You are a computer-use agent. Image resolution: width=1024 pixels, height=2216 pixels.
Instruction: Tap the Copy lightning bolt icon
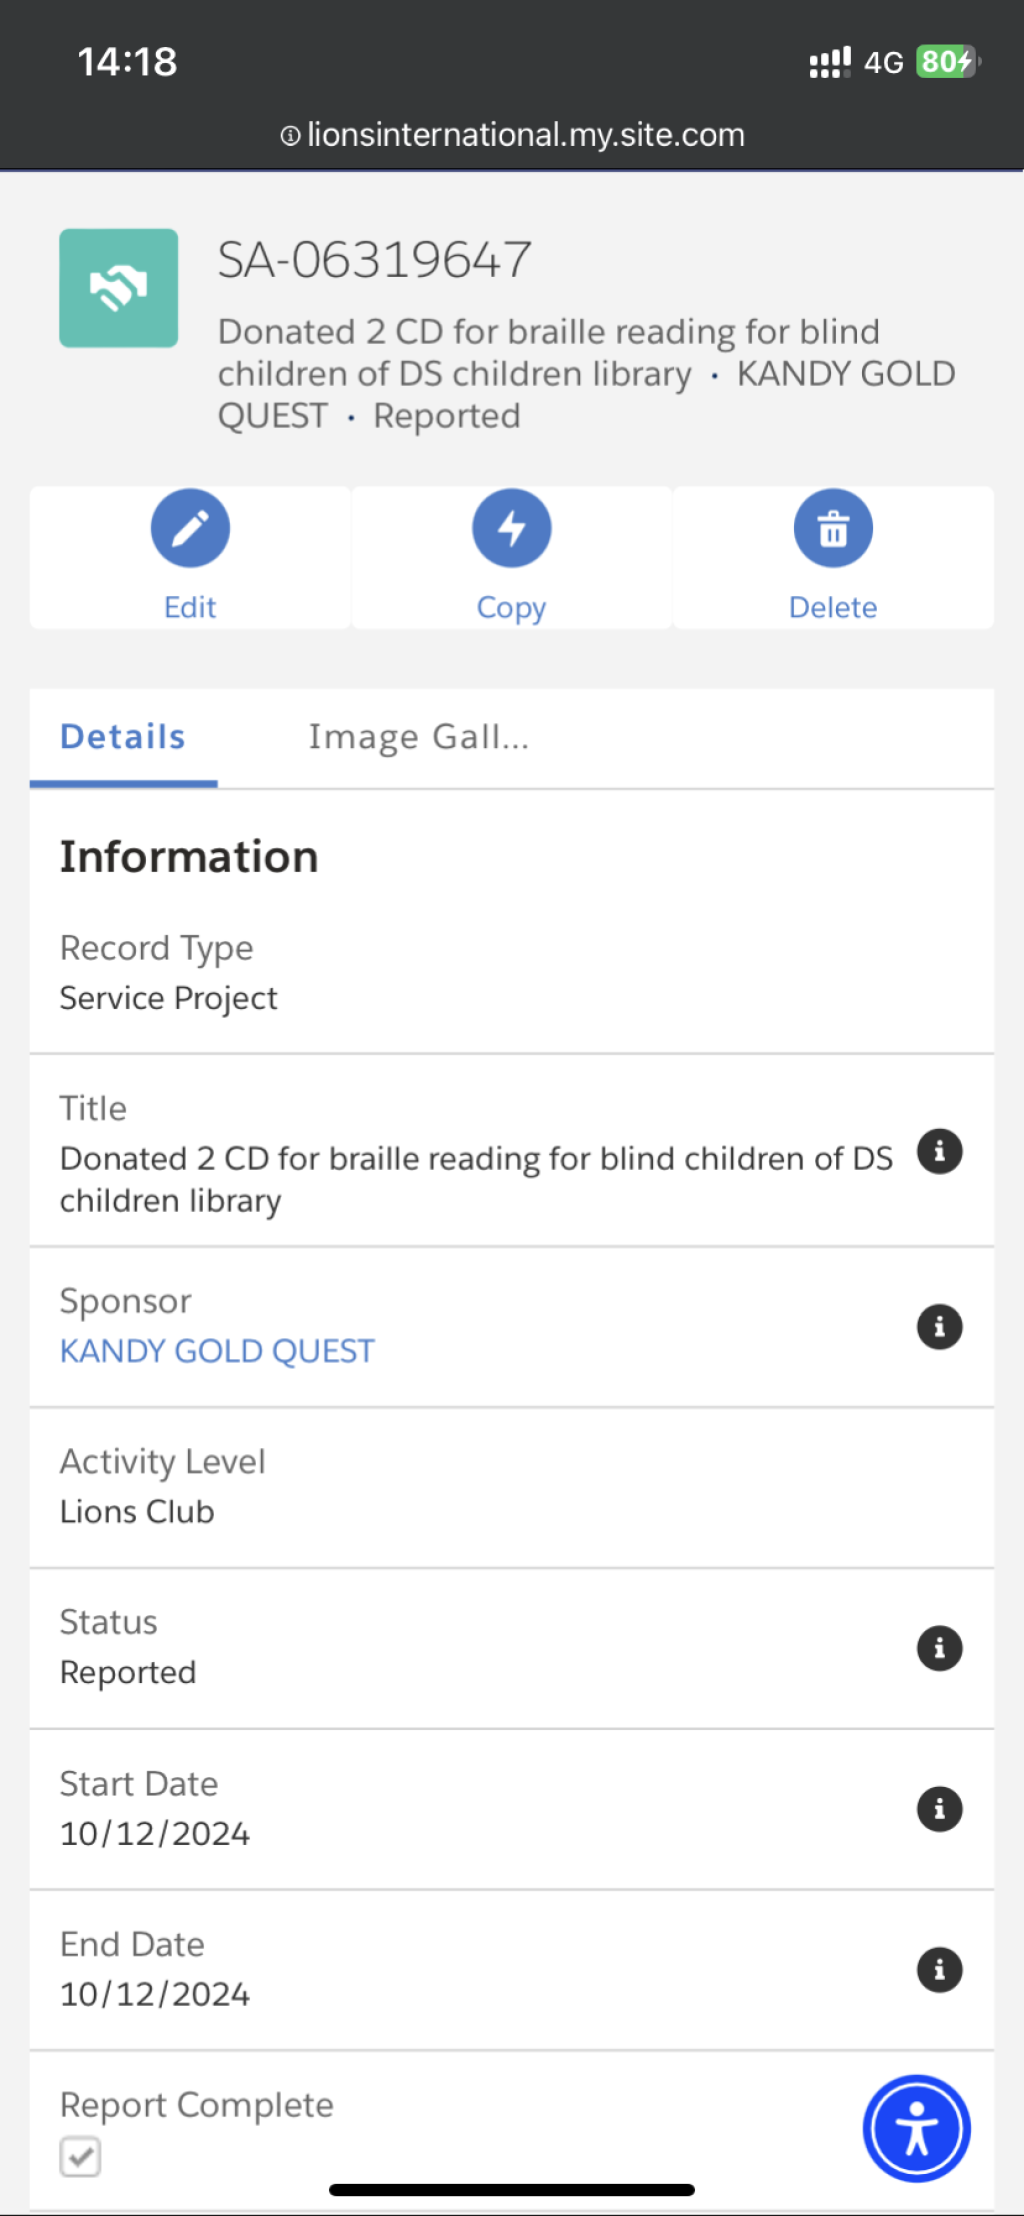512,528
